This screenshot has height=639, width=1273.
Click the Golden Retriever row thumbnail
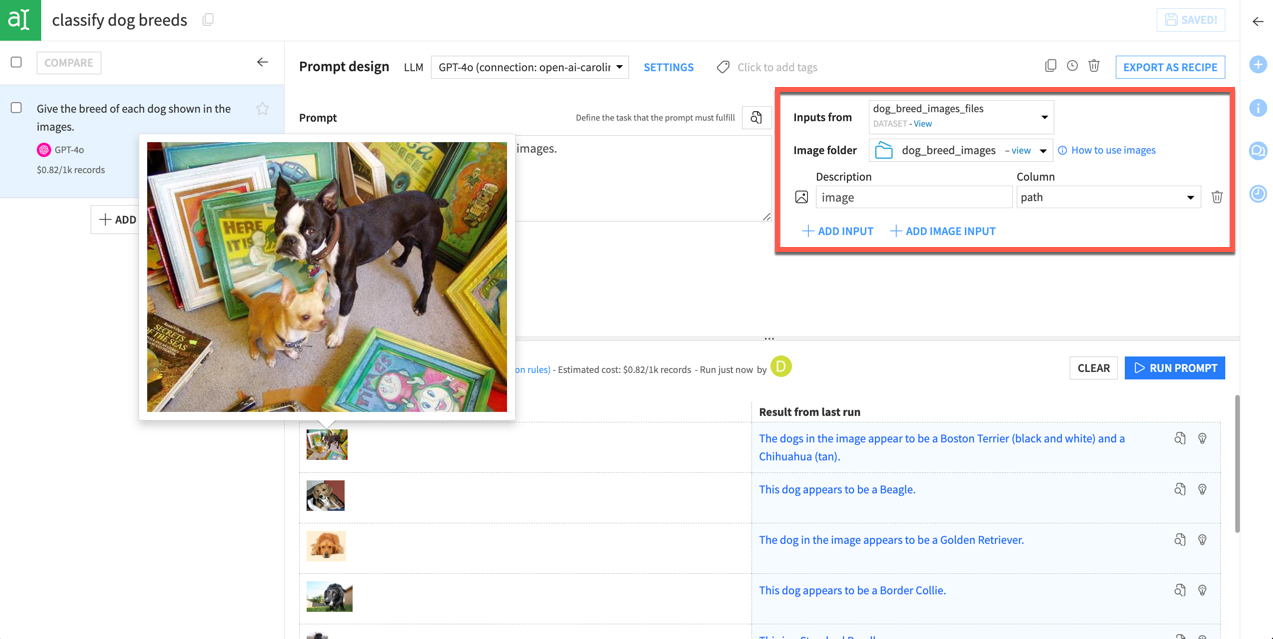point(326,546)
